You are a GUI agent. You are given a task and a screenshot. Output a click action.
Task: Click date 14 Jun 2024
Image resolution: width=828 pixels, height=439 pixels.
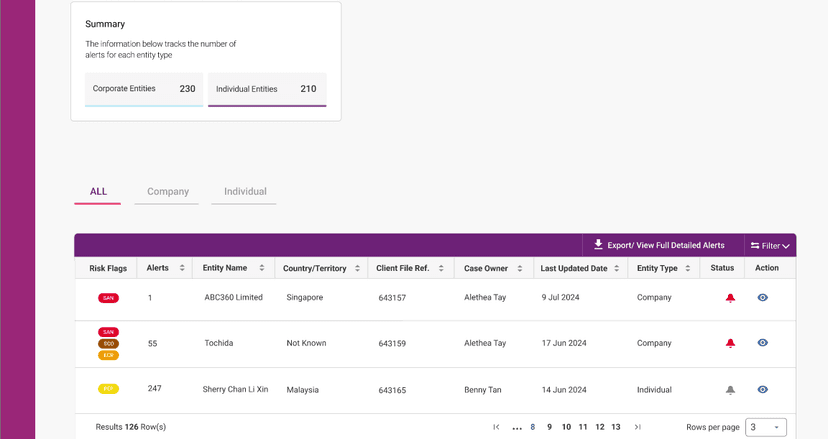click(564, 390)
